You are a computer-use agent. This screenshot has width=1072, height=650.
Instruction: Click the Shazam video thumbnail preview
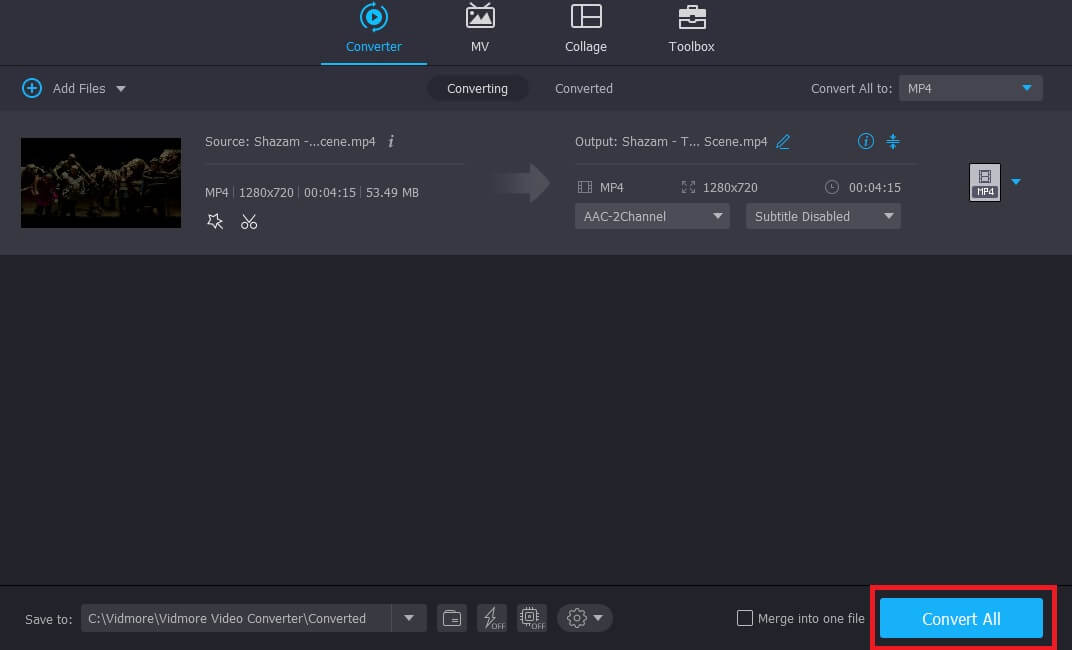tap(100, 183)
